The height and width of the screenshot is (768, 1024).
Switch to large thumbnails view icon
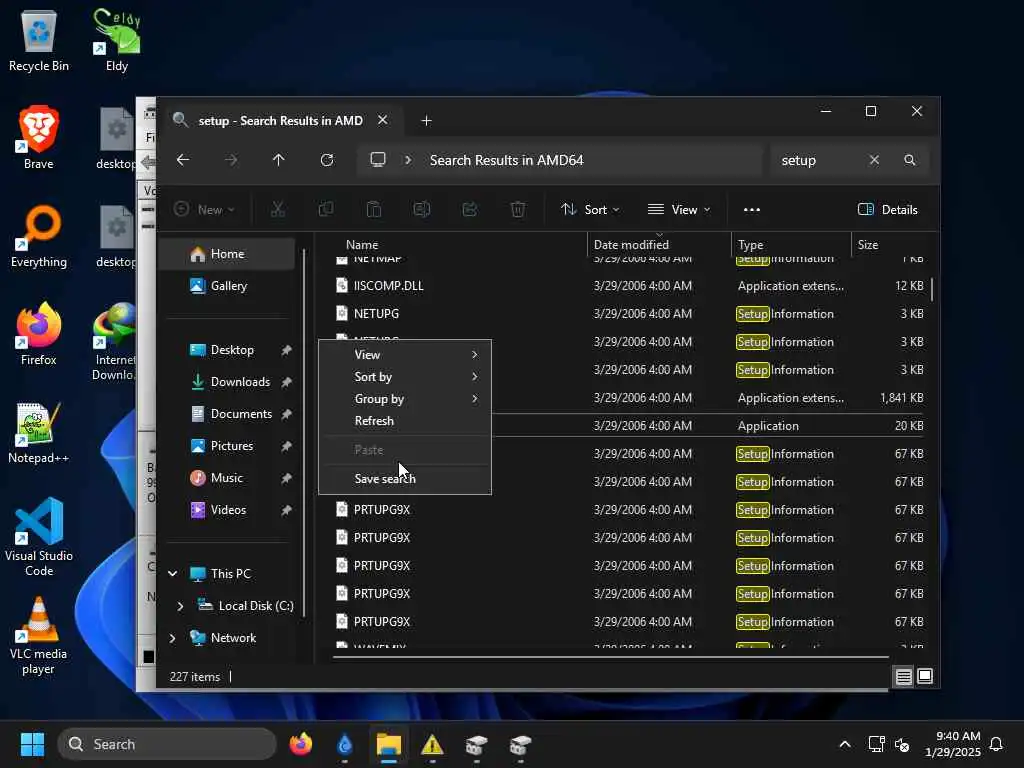coord(925,677)
